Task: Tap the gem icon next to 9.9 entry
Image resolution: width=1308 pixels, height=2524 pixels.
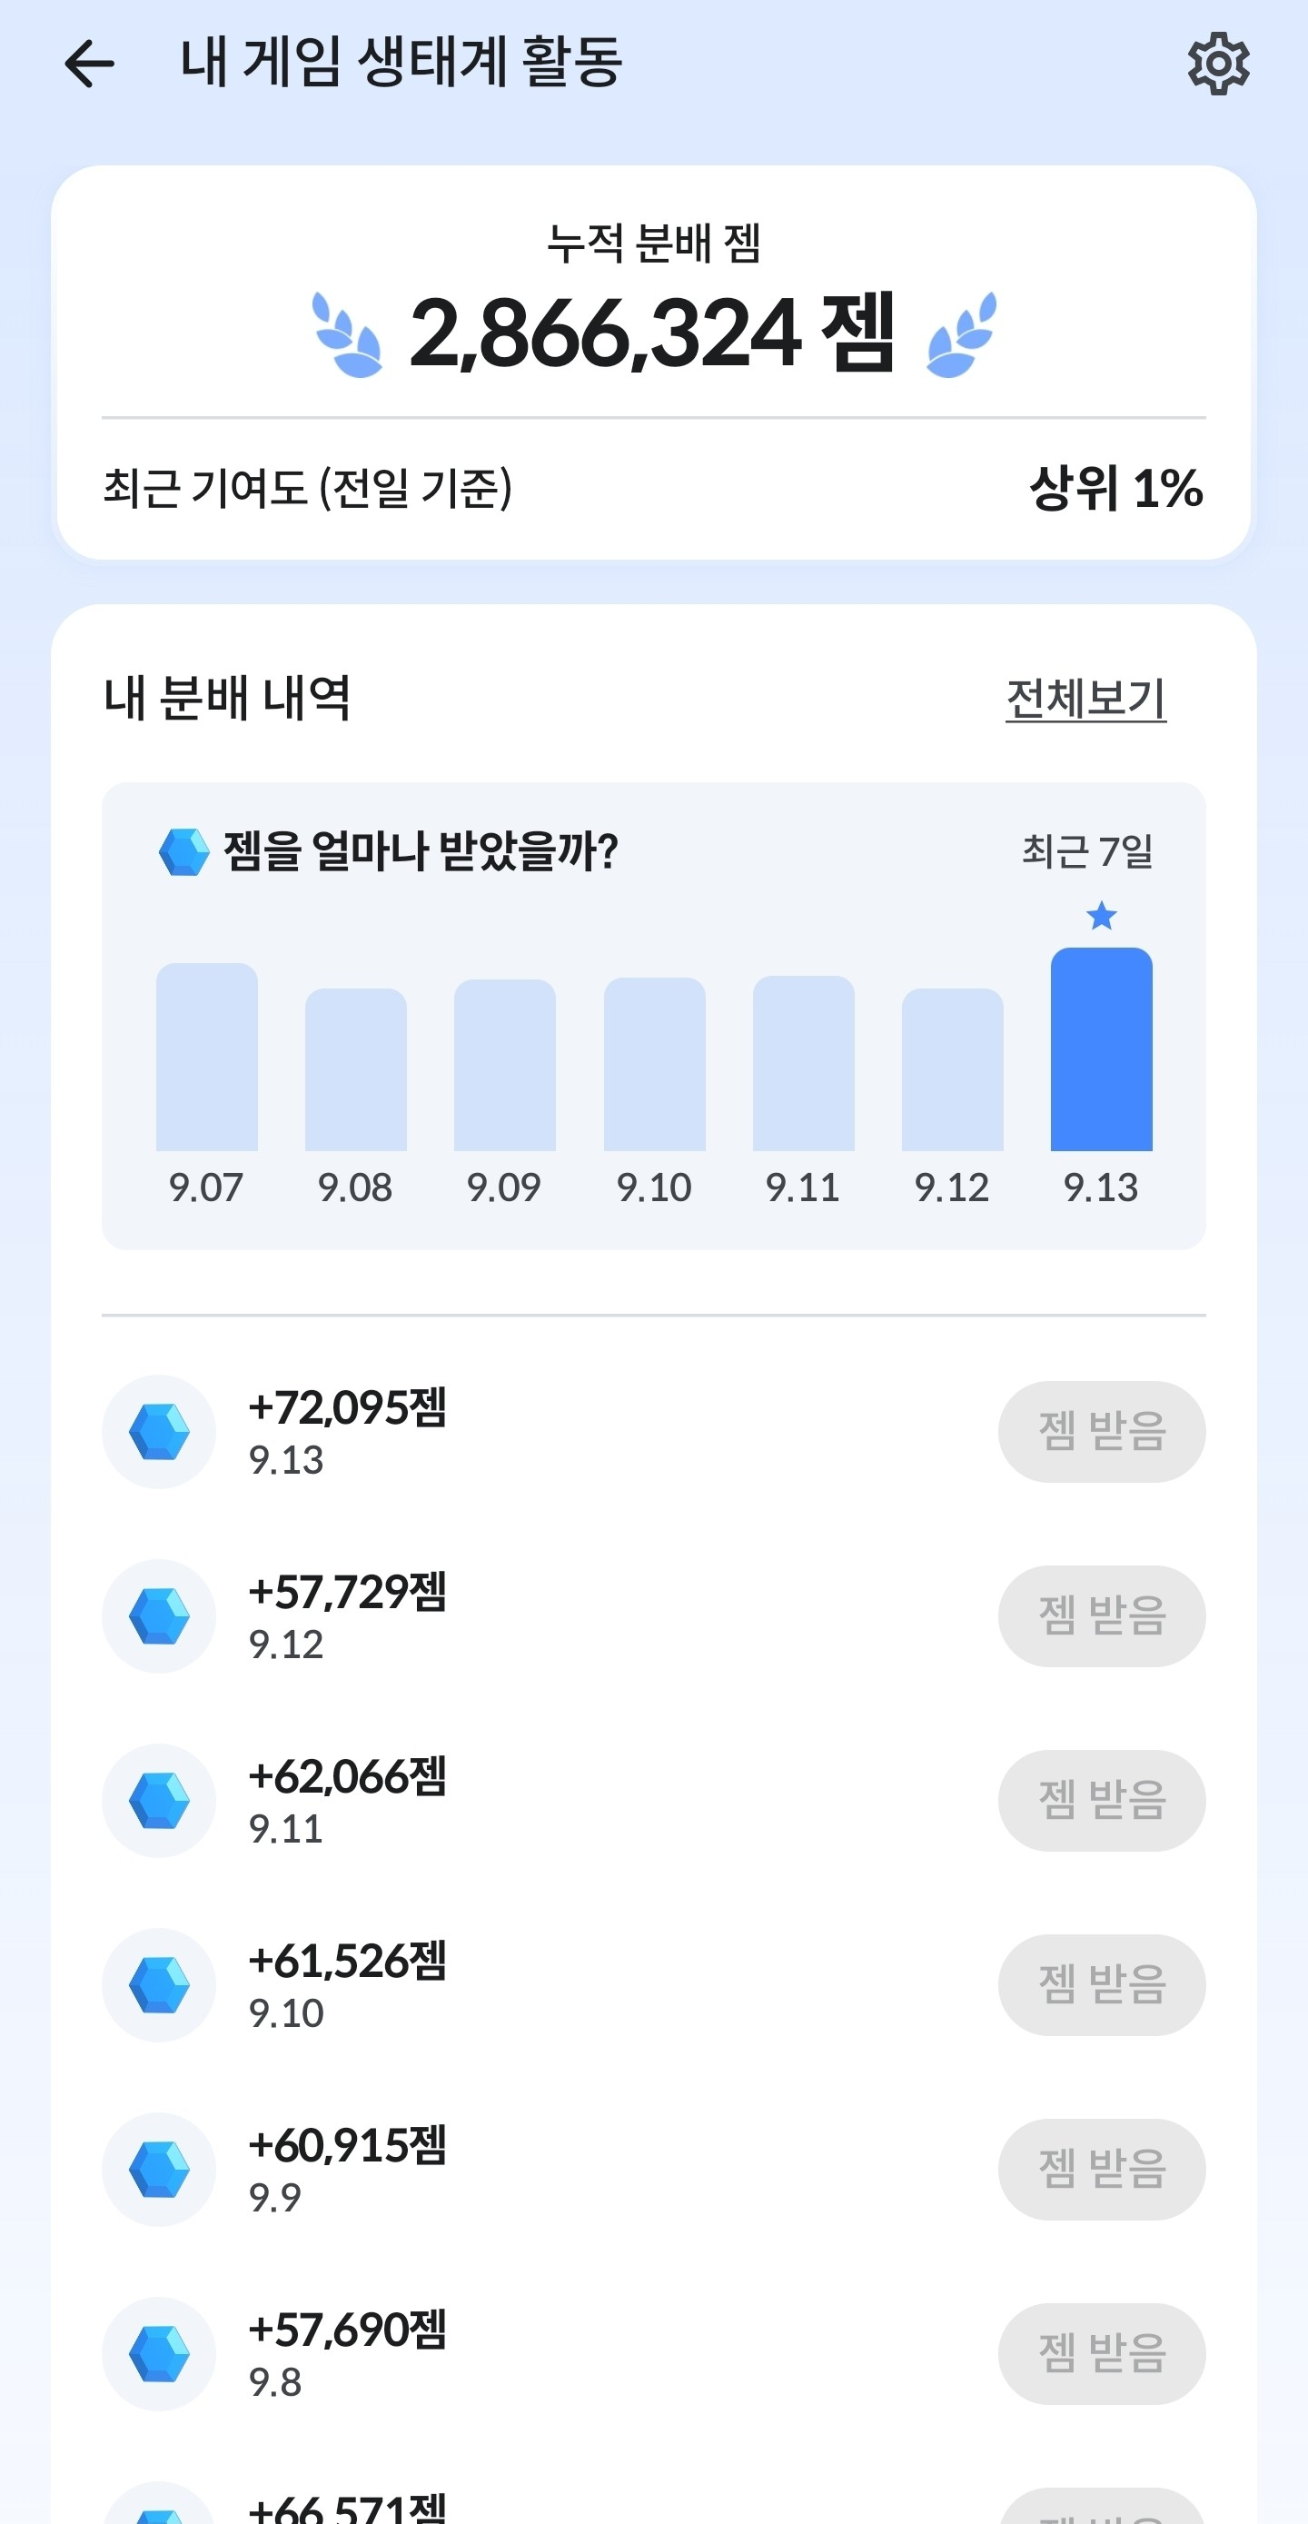Action: (159, 2170)
